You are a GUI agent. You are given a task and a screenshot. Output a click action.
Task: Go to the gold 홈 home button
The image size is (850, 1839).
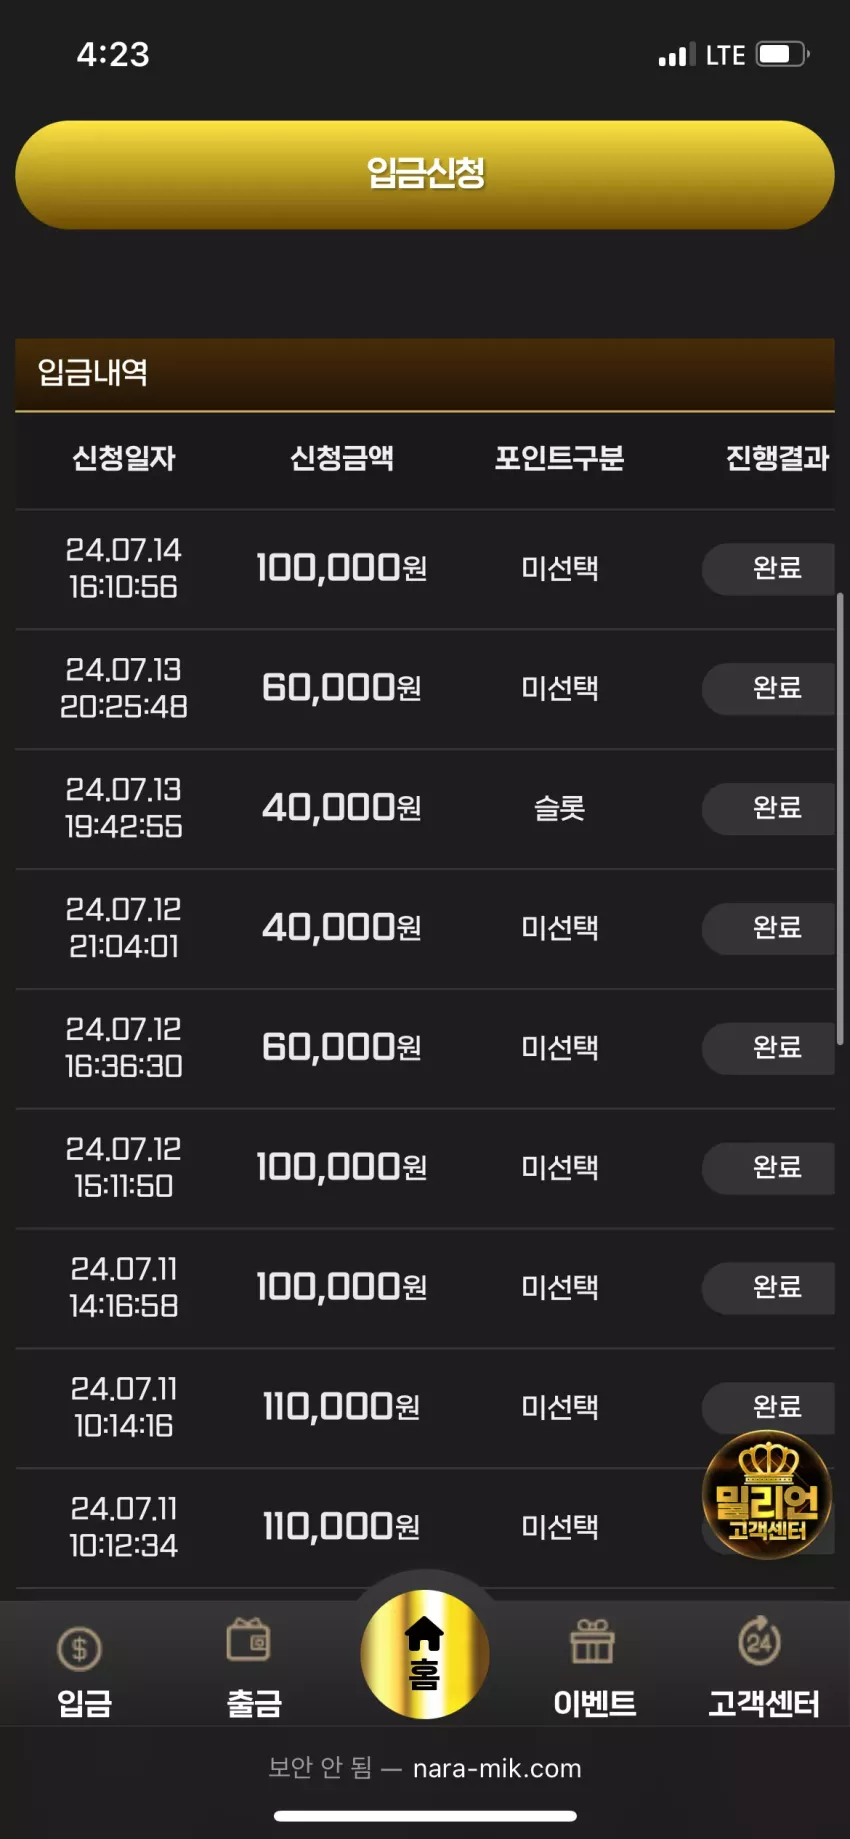click(425, 1654)
